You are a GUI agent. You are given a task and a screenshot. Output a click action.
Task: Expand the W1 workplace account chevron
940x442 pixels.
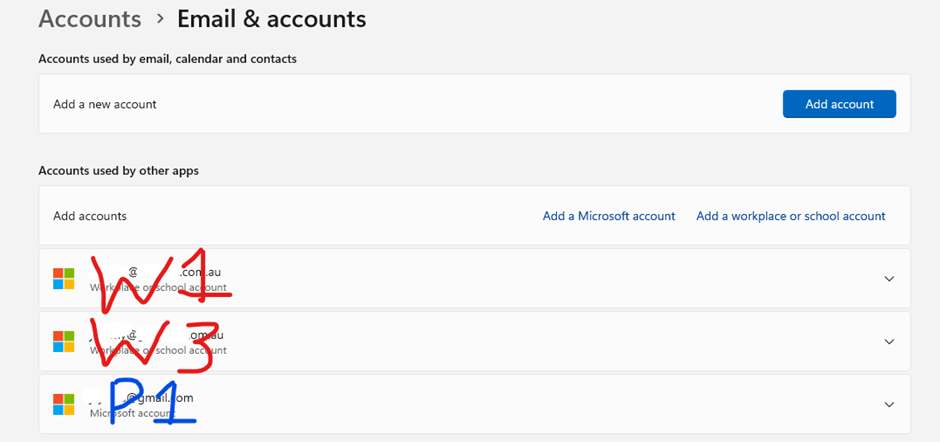890,279
